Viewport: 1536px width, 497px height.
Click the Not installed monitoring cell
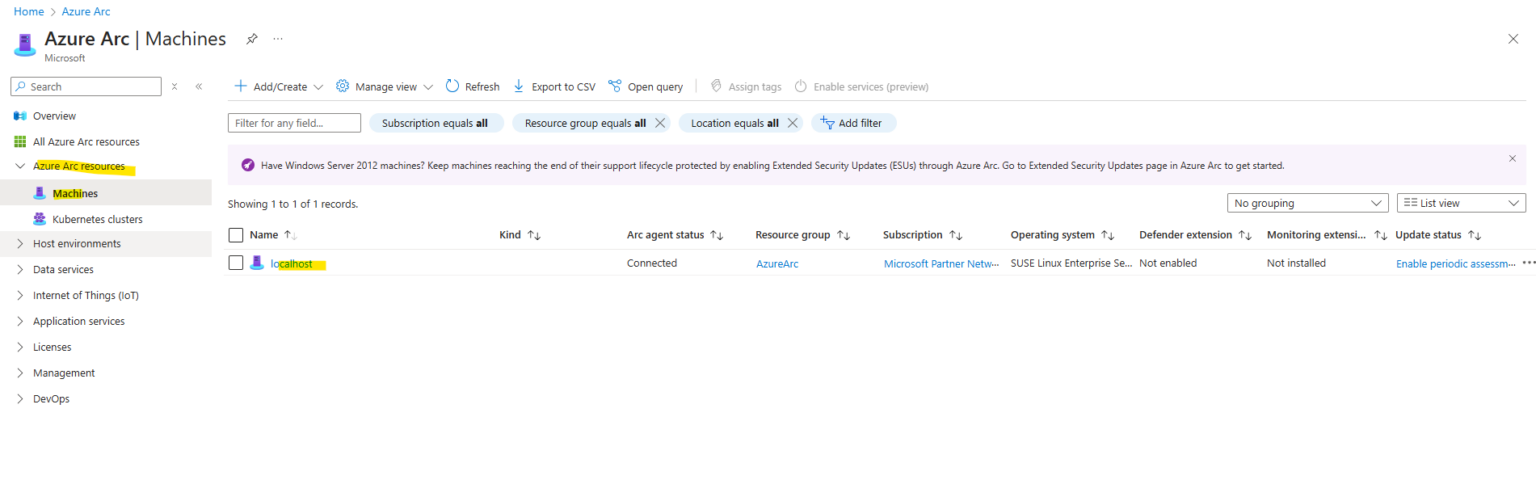(1296, 263)
